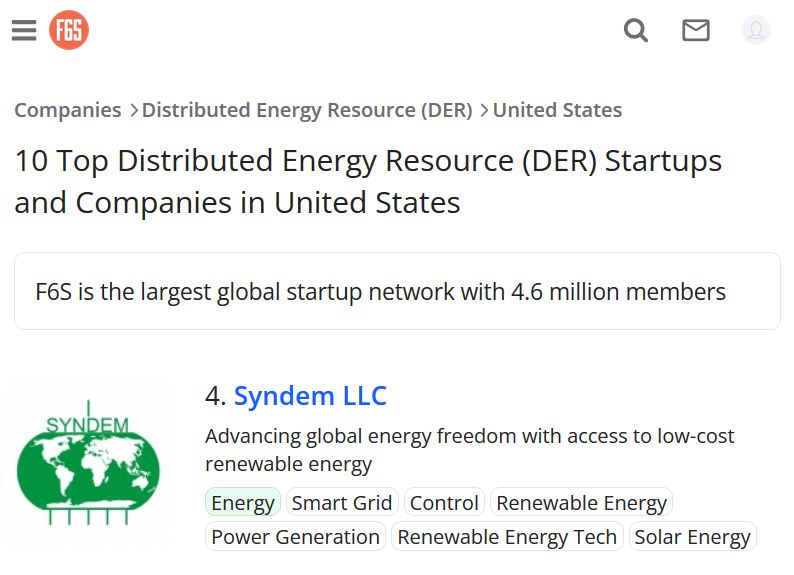The height and width of the screenshot is (575, 794).
Task: Click the page heading about DER Startups
Action: pos(368,181)
